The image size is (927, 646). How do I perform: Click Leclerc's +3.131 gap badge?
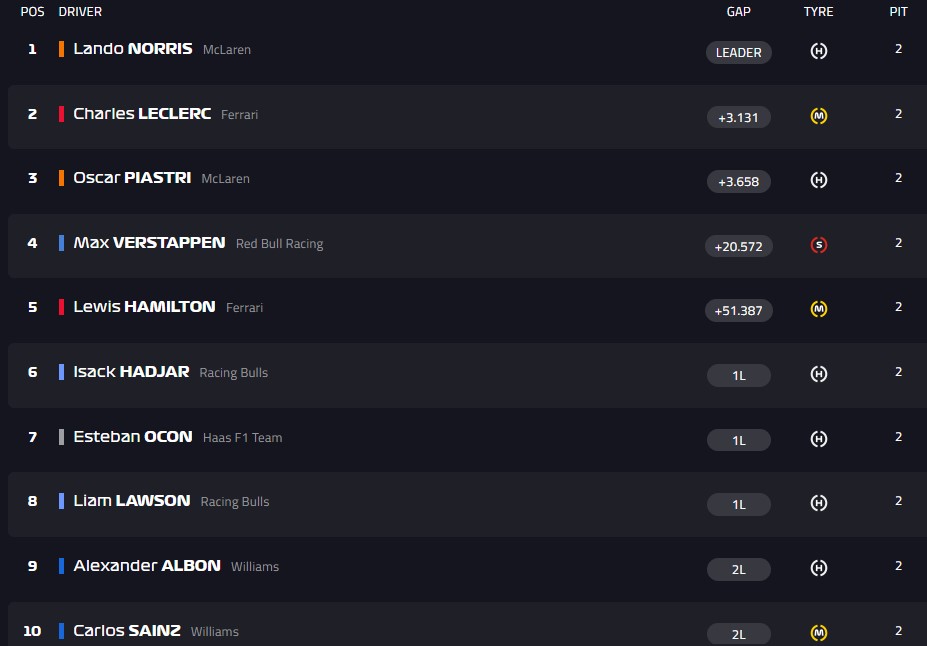[738, 117]
